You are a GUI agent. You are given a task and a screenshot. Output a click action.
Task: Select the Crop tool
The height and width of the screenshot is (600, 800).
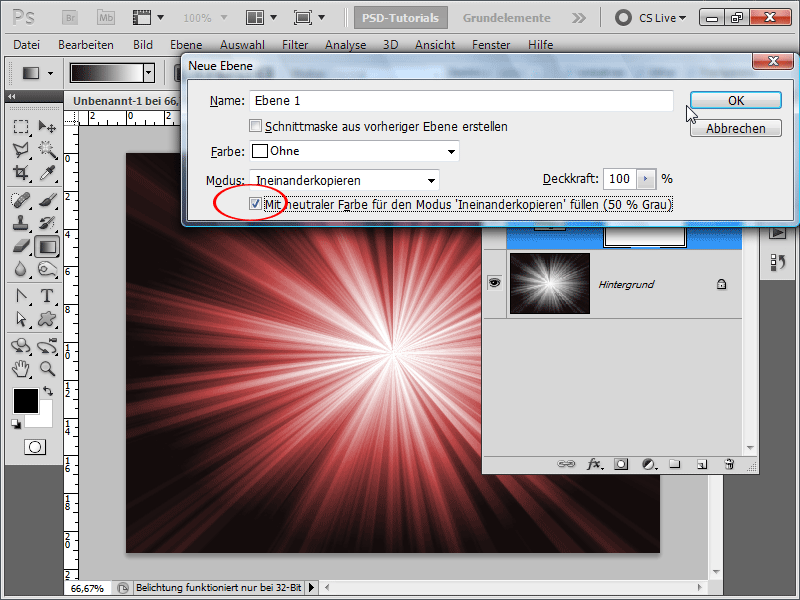click(21, 172)
